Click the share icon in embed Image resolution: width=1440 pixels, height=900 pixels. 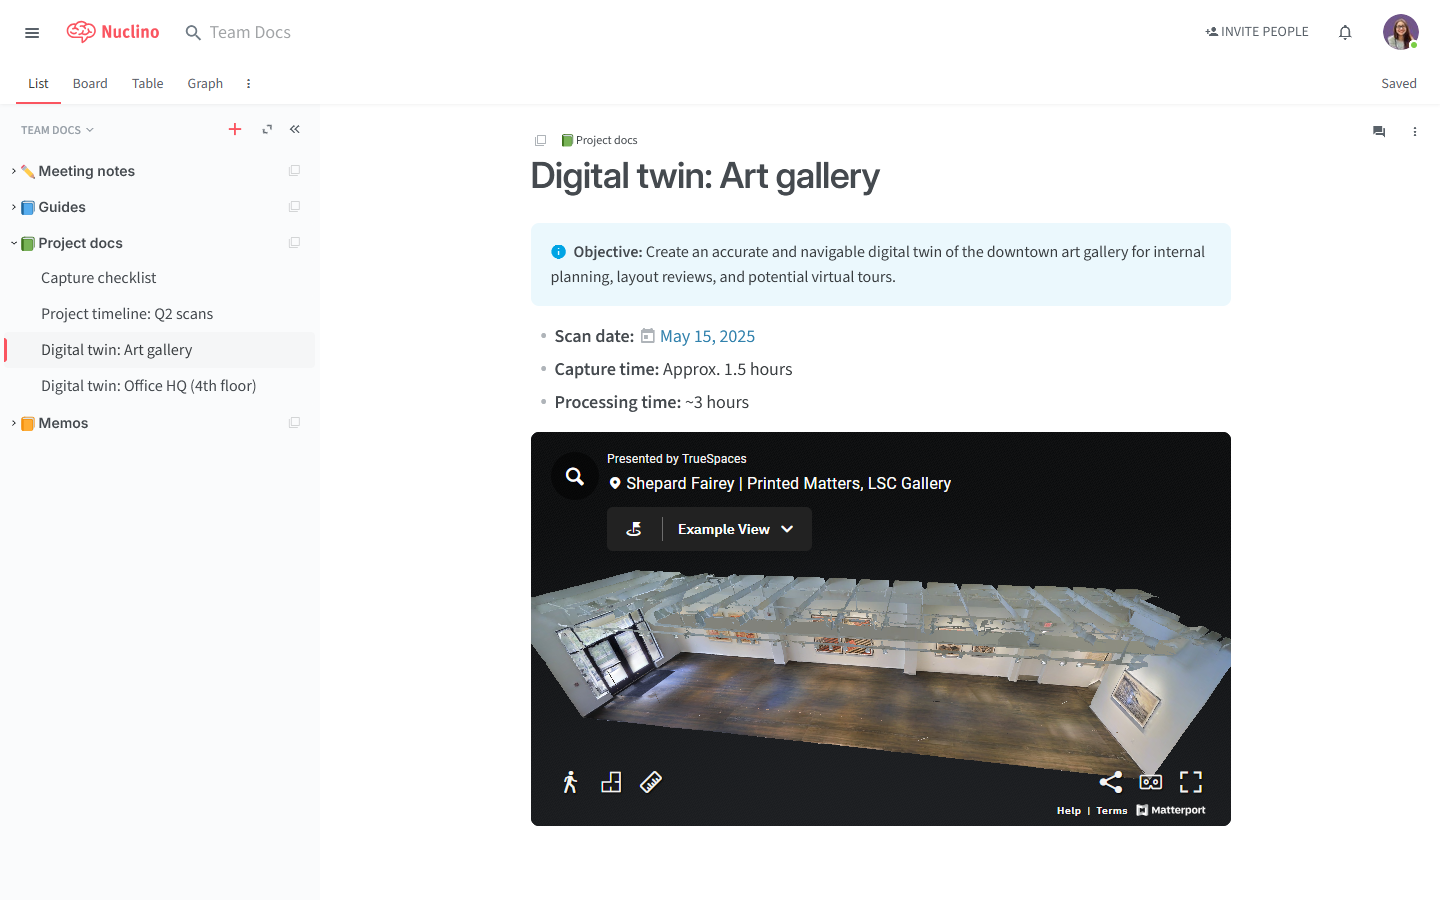[1111, 782]
